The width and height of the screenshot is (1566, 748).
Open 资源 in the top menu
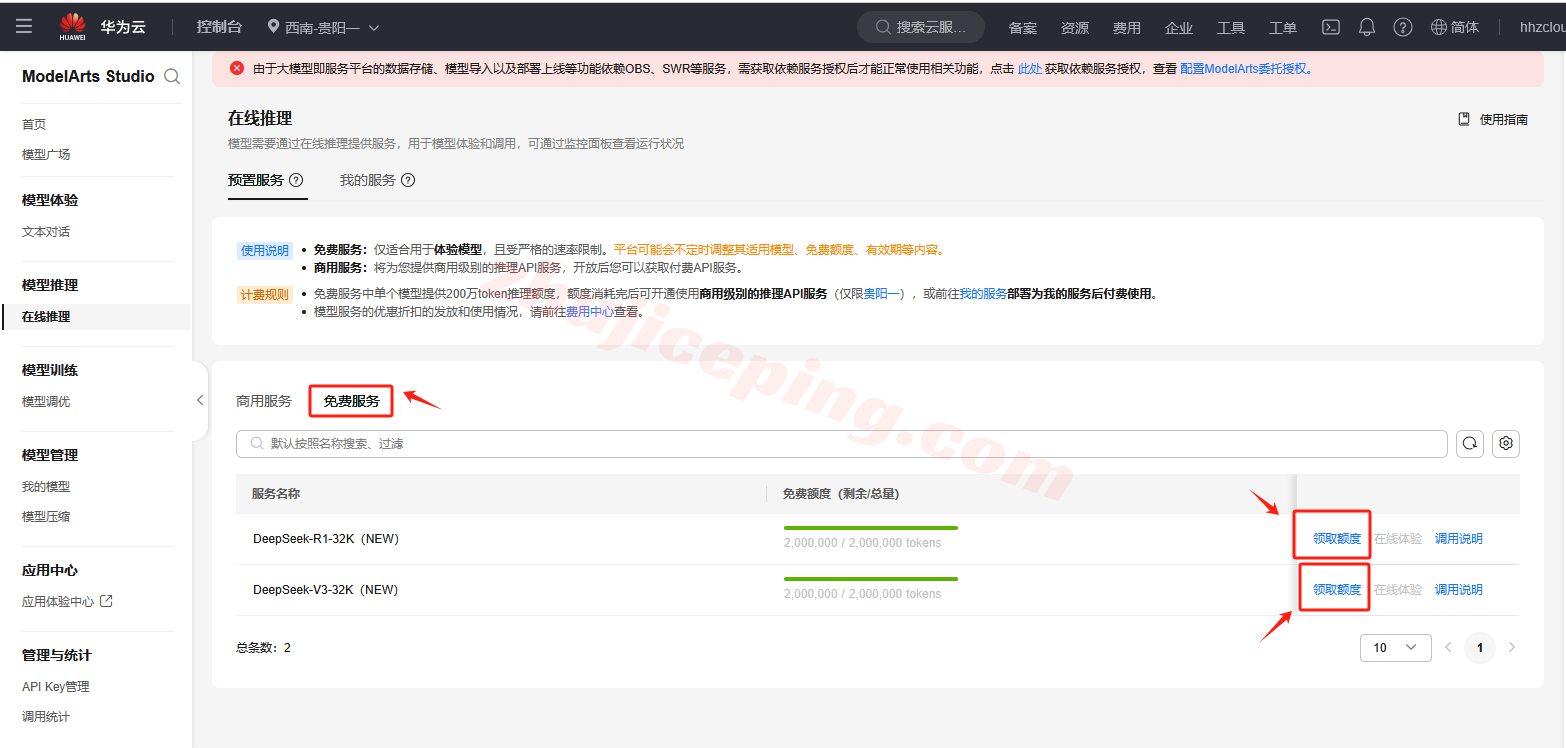pyautogui.click(x=1075, y=27)
